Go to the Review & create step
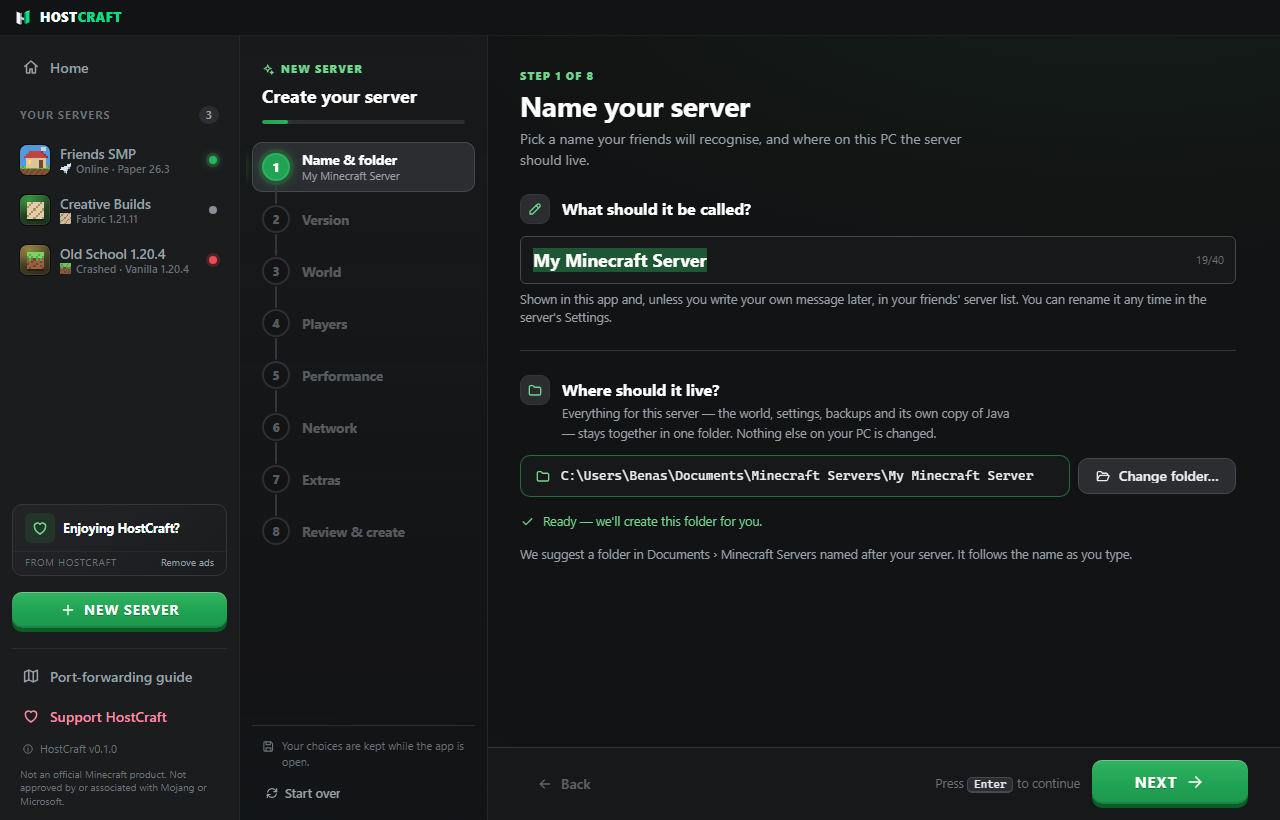The width and height of the screenshot is (1280, 820). click(x=363, y=531)
